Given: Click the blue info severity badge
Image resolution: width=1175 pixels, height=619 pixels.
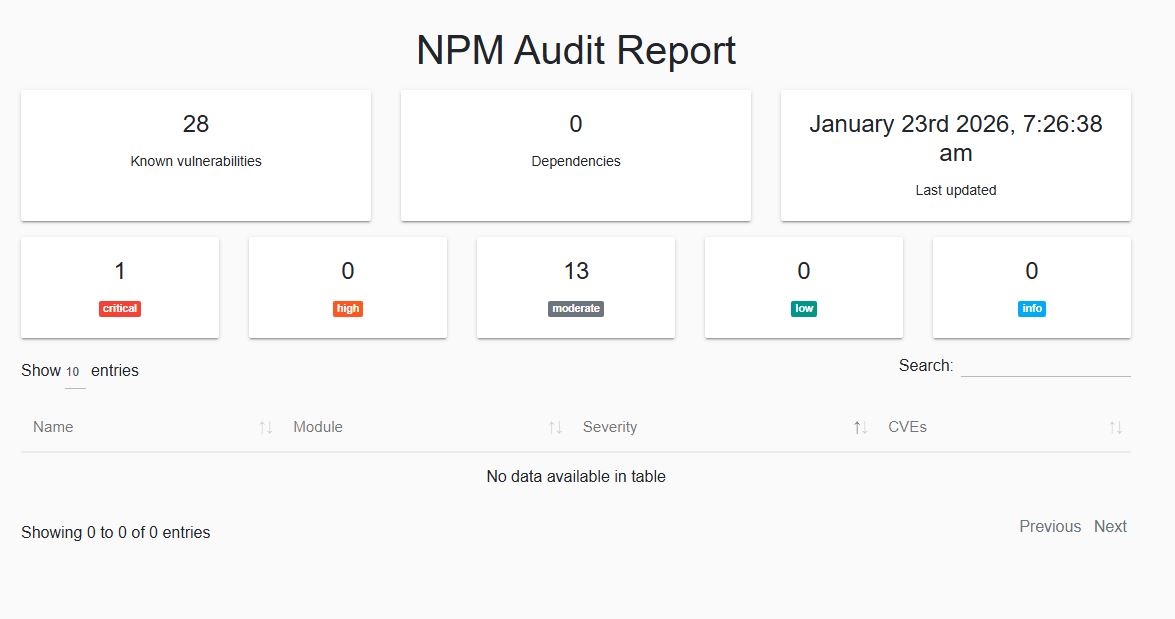Looking at the screenshot, I should coord(1032,309).
